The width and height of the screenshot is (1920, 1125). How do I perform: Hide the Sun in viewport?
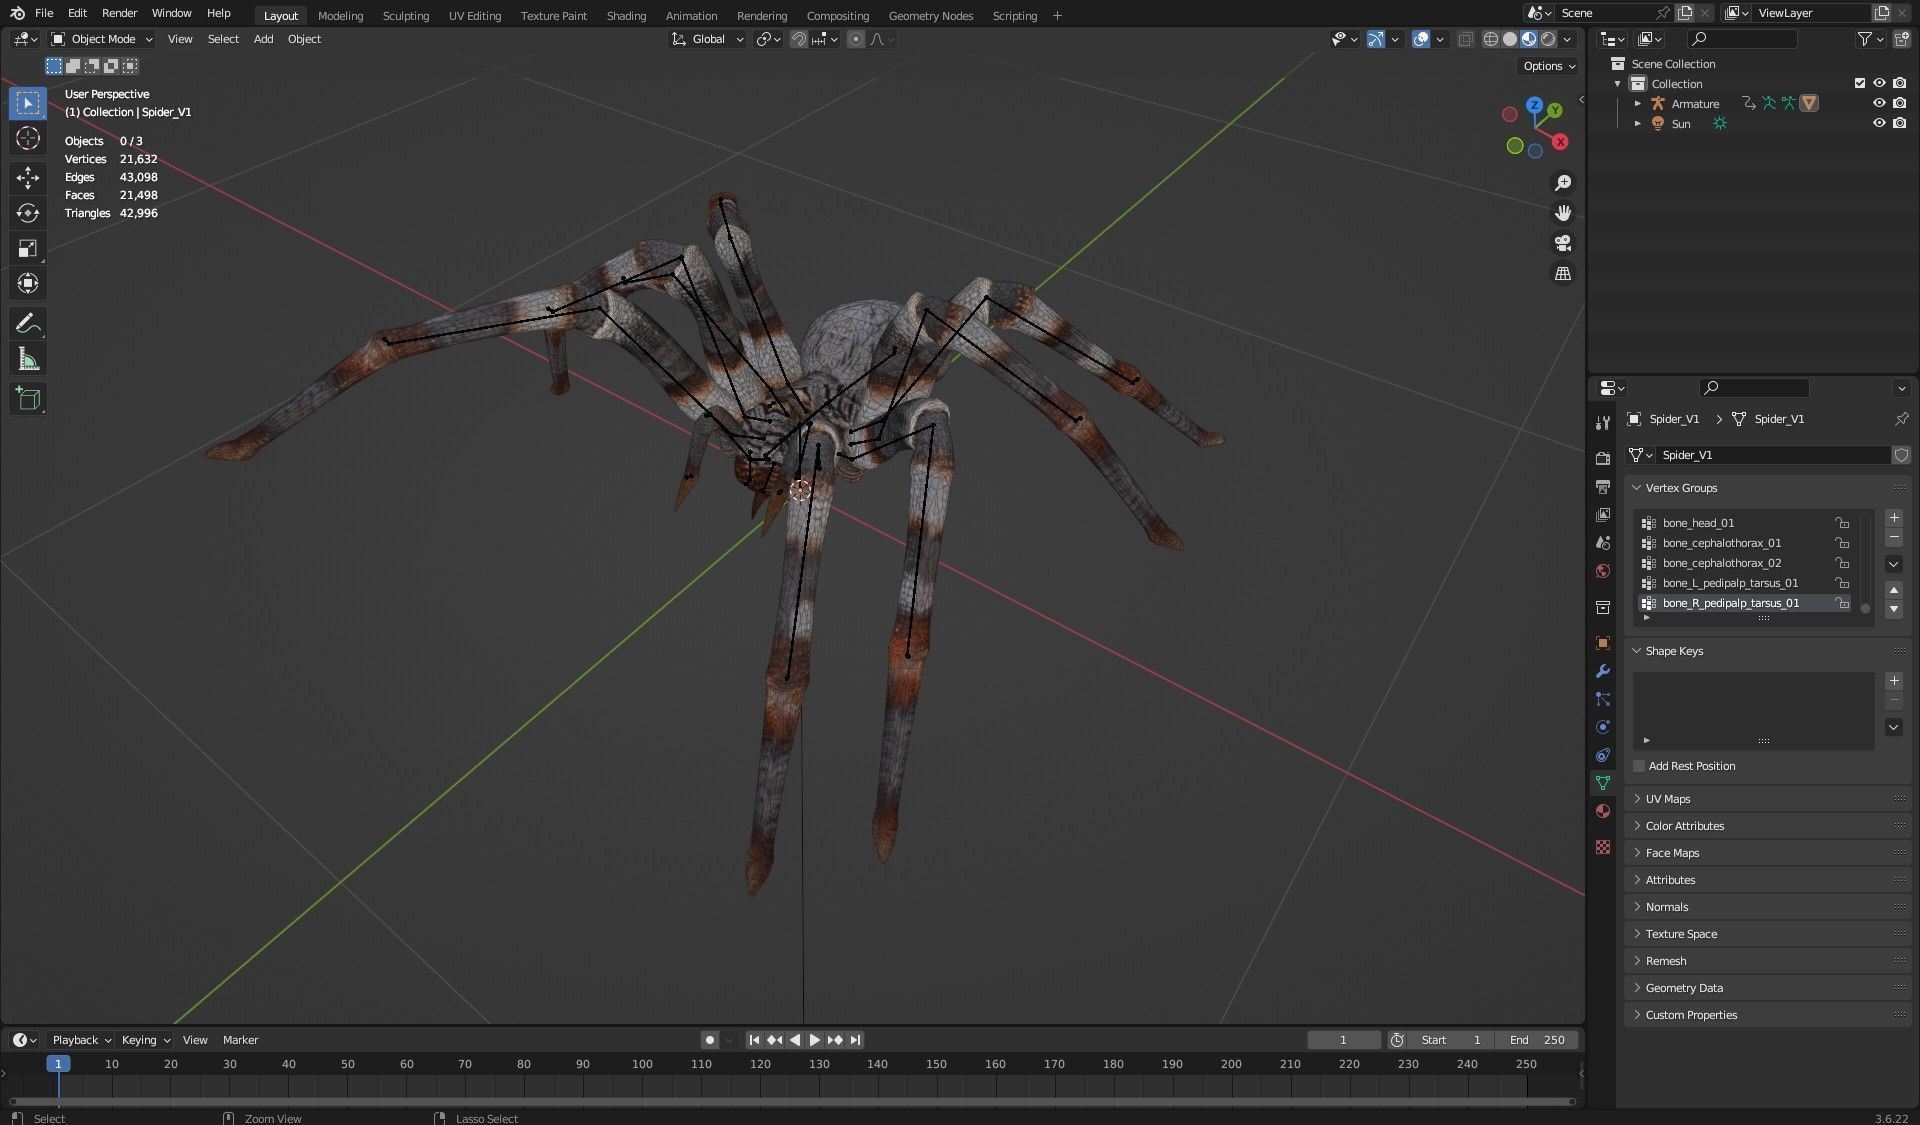1879,123
